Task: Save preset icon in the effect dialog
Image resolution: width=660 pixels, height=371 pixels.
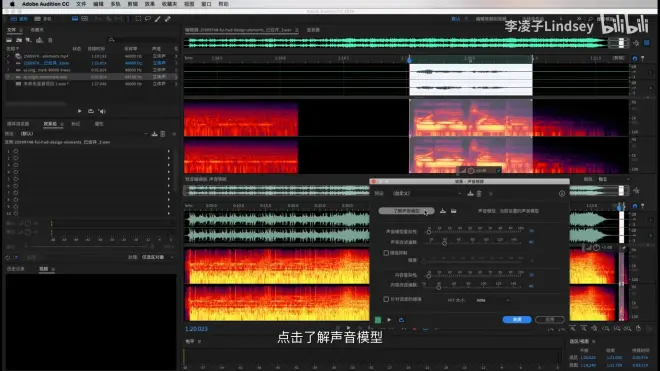Action: pyautogui.click(x=470, y=194)
